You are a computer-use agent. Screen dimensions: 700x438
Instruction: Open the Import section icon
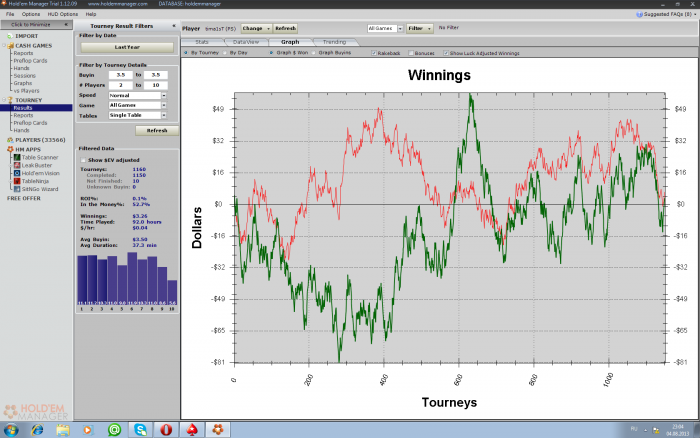[x=10, y=36]
